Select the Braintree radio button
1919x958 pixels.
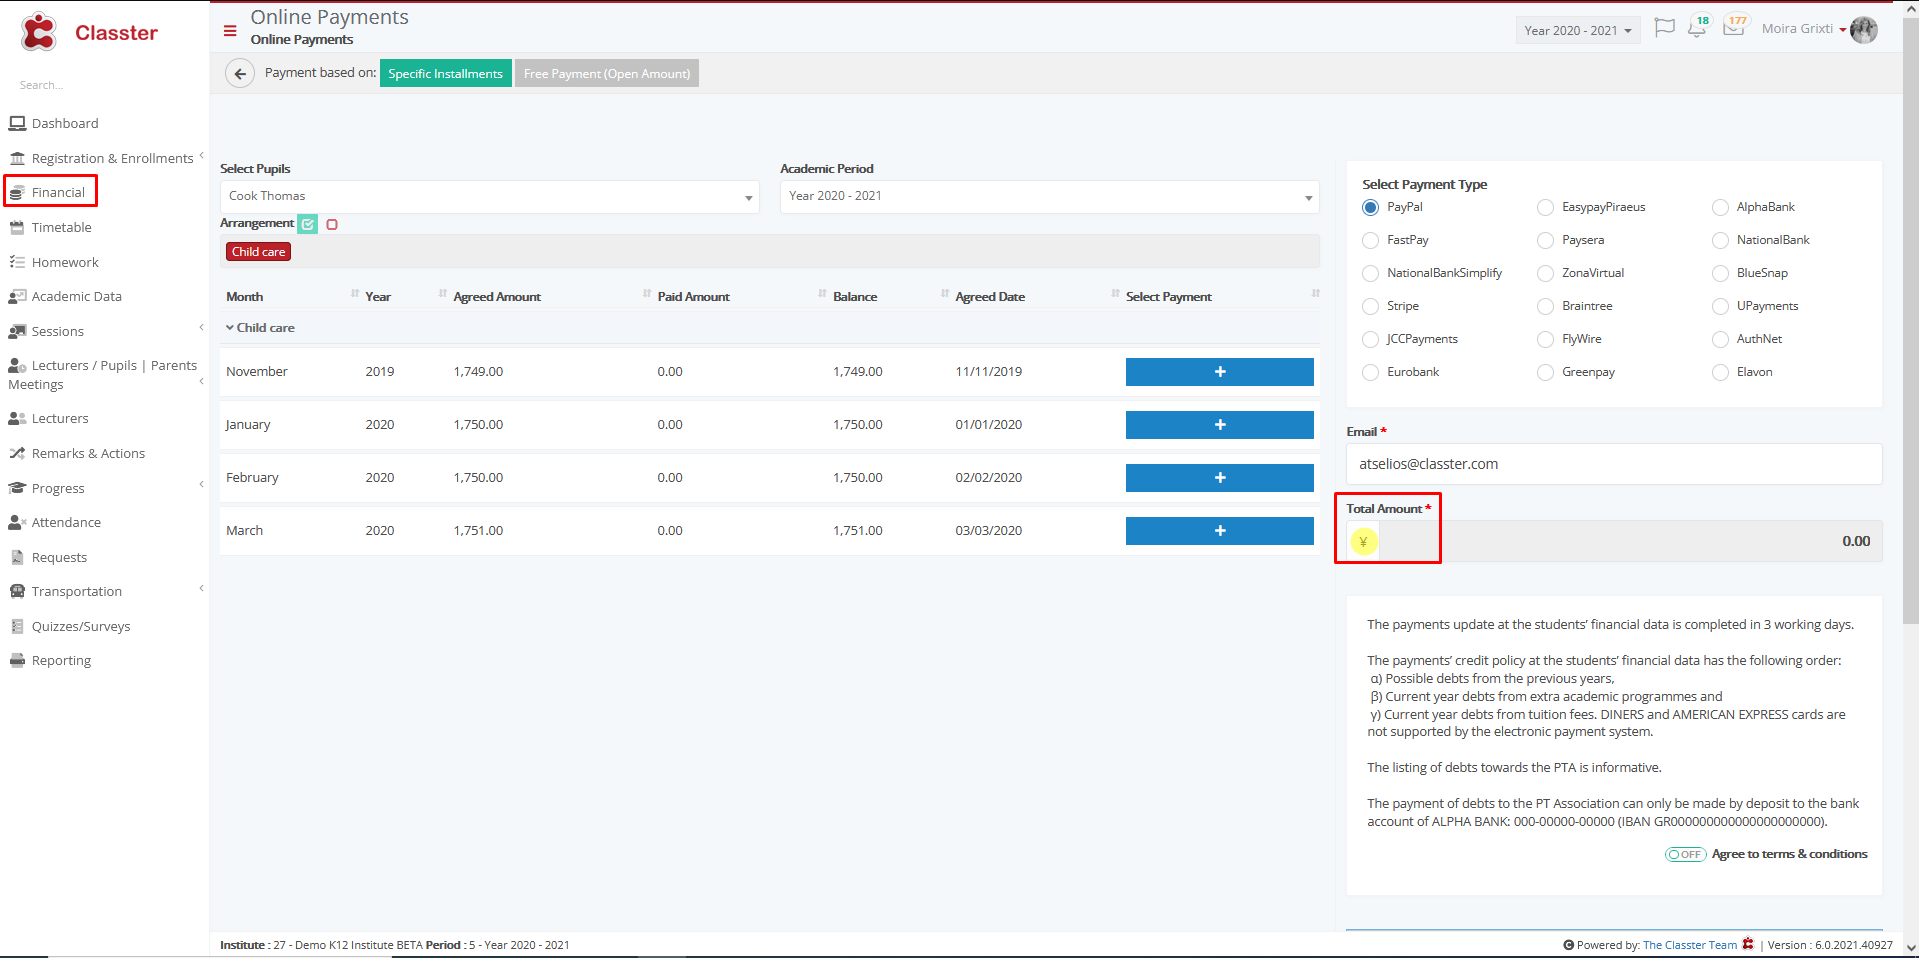[1546, 306]
